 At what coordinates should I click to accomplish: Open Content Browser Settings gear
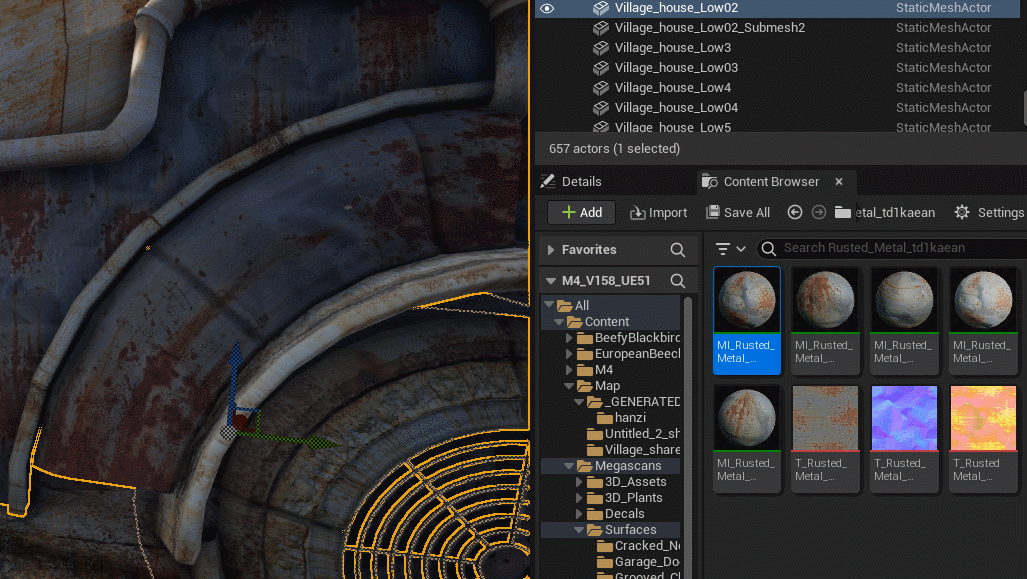(962, 212)
